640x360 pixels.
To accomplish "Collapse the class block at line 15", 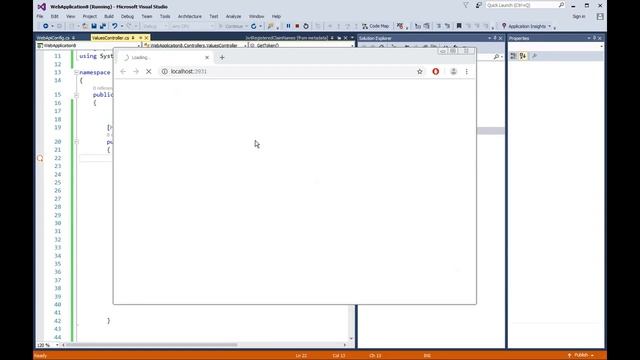I will point(76,95).
